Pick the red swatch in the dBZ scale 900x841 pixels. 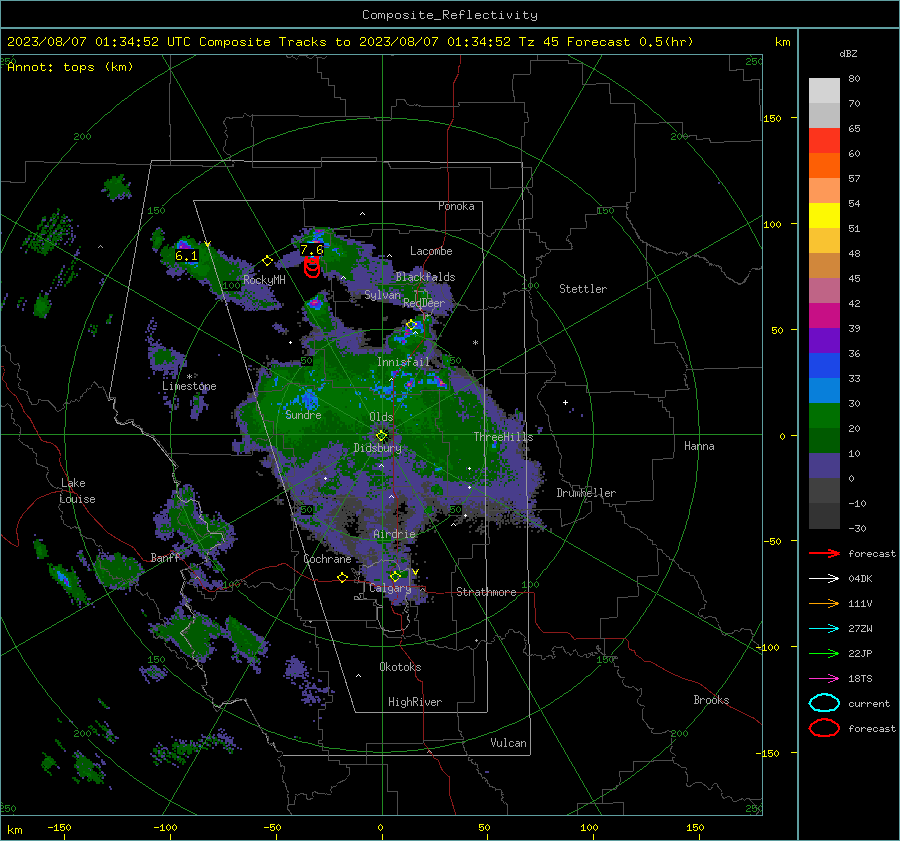pos(824,141)
